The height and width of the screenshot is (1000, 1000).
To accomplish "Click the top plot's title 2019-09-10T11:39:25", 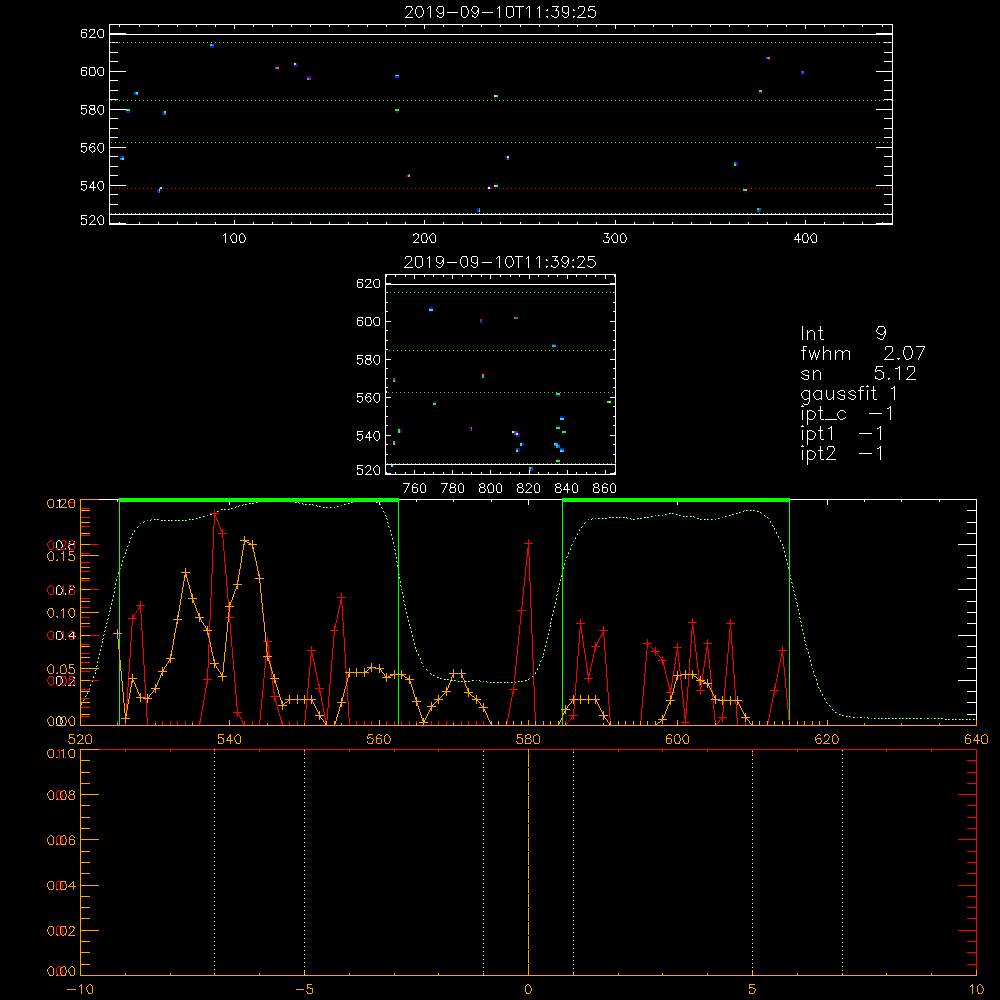I will point(500,12).
